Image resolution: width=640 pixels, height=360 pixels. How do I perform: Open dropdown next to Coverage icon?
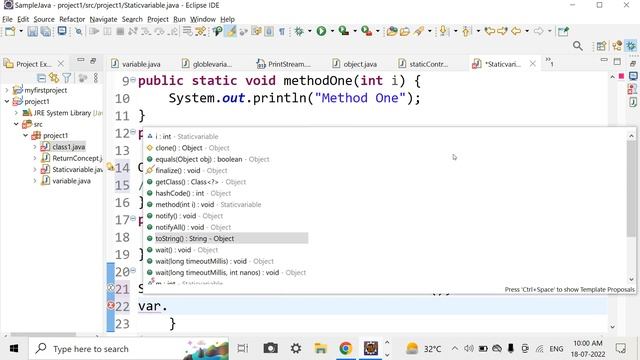pos(355,31)
